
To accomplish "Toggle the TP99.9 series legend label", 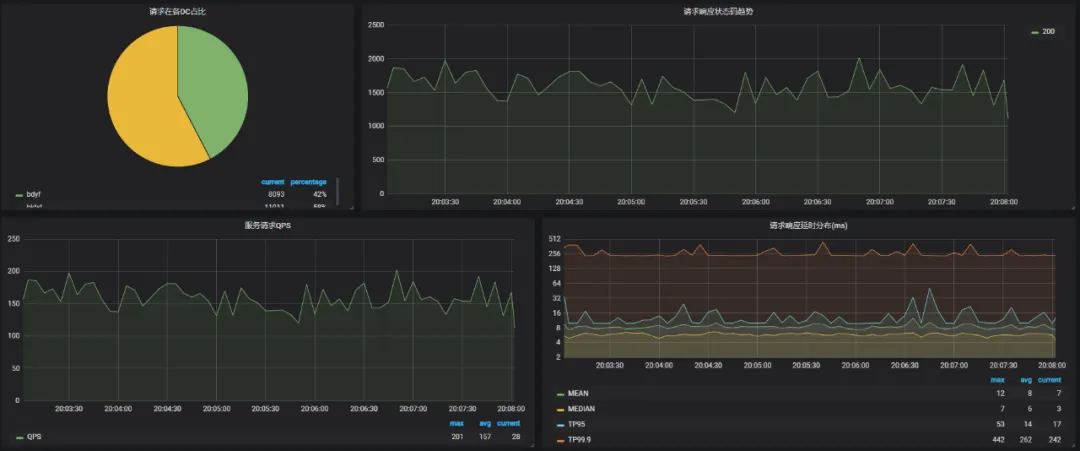I will tap(580, 439).
